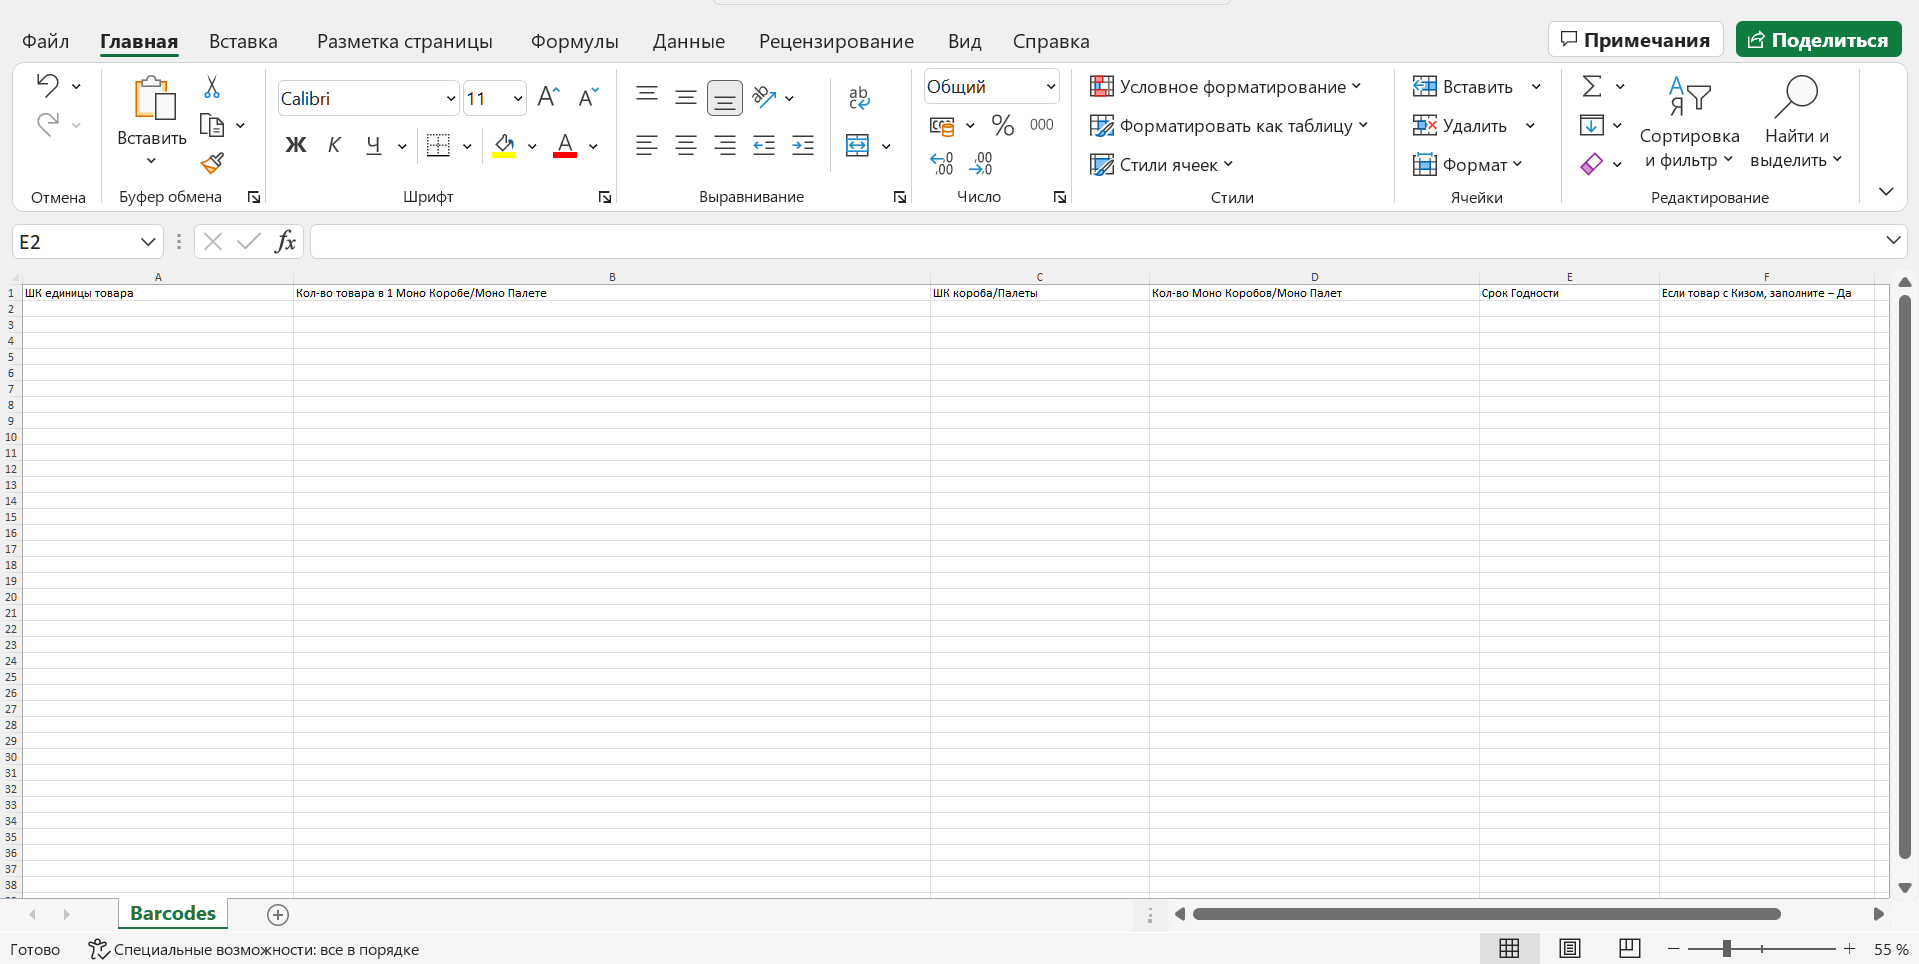Click the AutoSum sigma icon
The image size is (1919, 964).
tap(1591, 87)
